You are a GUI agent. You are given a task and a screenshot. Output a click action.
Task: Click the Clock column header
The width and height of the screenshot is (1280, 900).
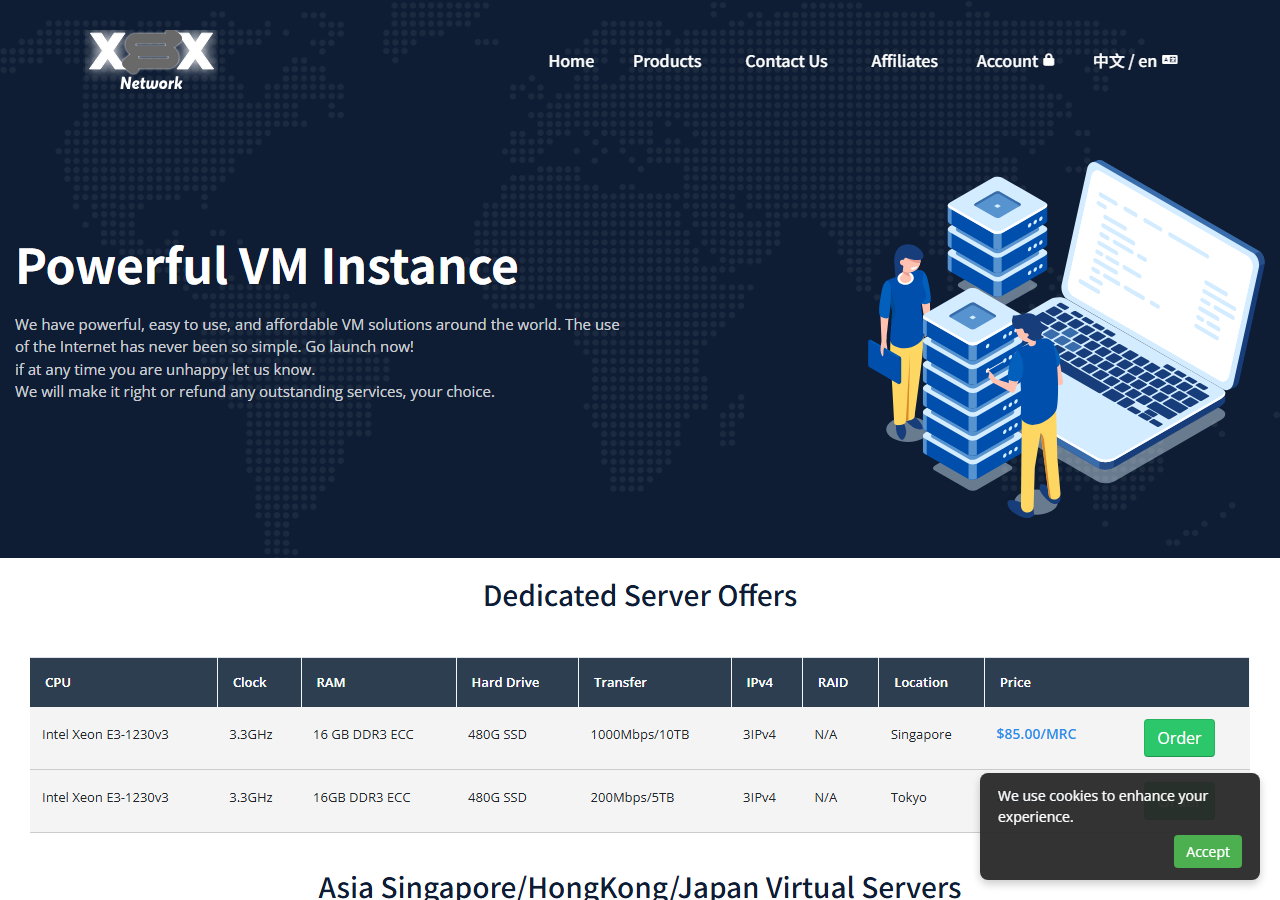259,682
